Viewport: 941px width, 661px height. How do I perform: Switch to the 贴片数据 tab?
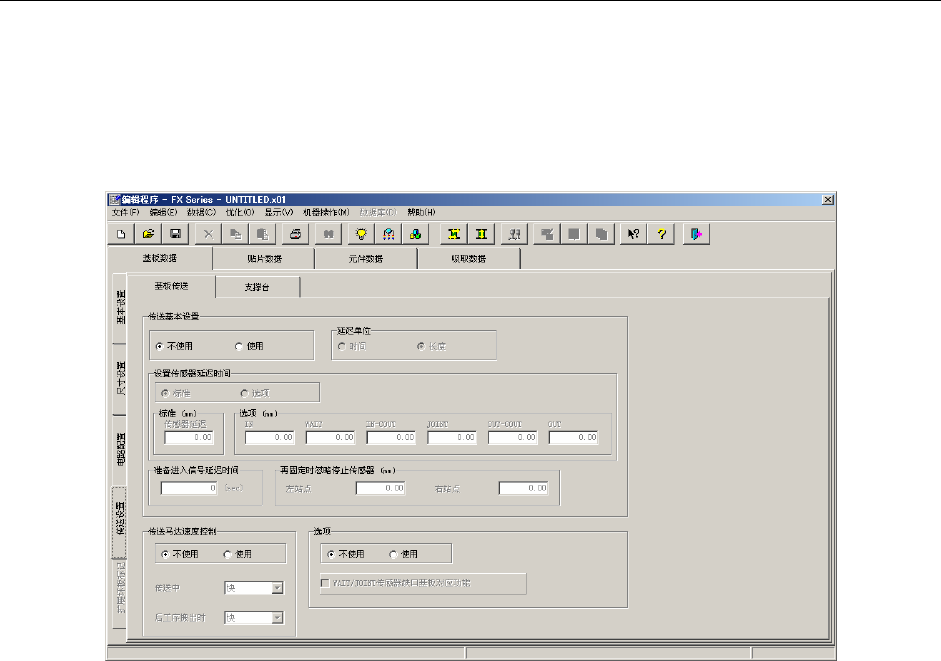coord(264,259)
